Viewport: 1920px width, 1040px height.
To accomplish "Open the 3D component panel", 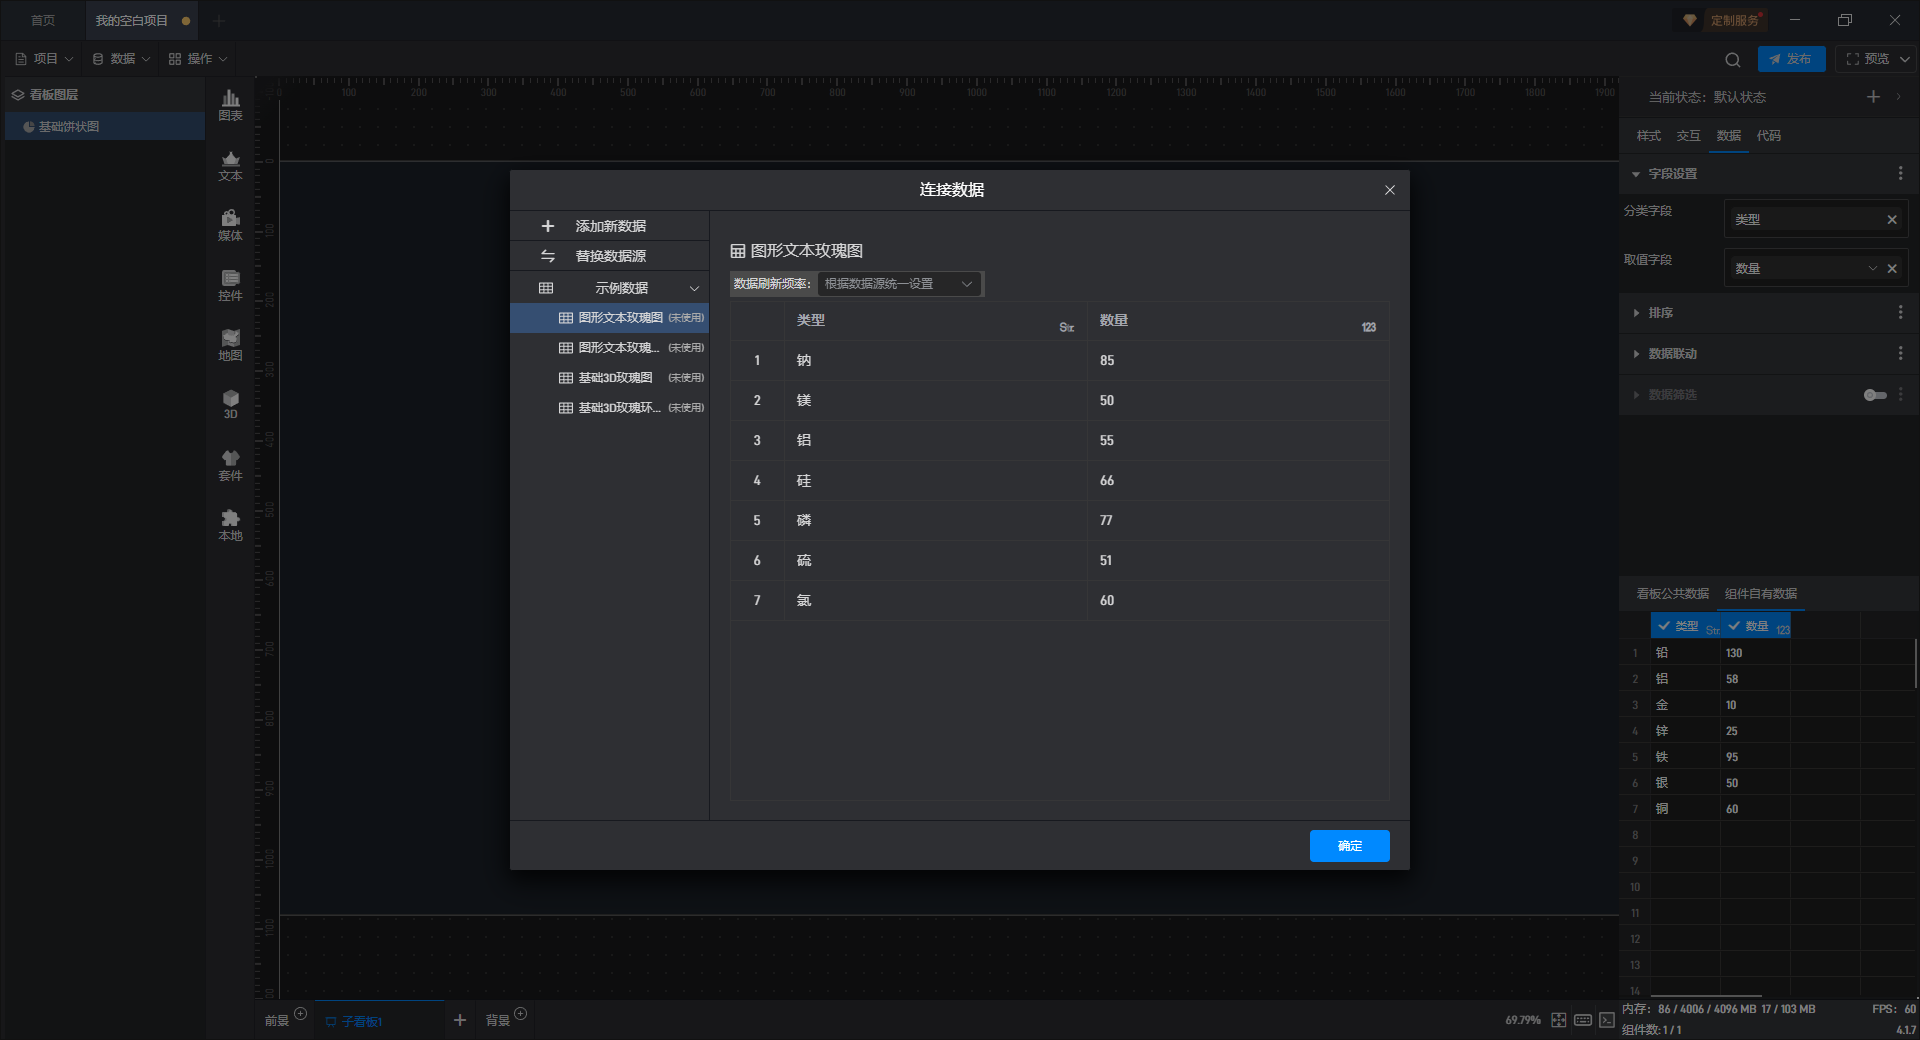I will point(230,404).
